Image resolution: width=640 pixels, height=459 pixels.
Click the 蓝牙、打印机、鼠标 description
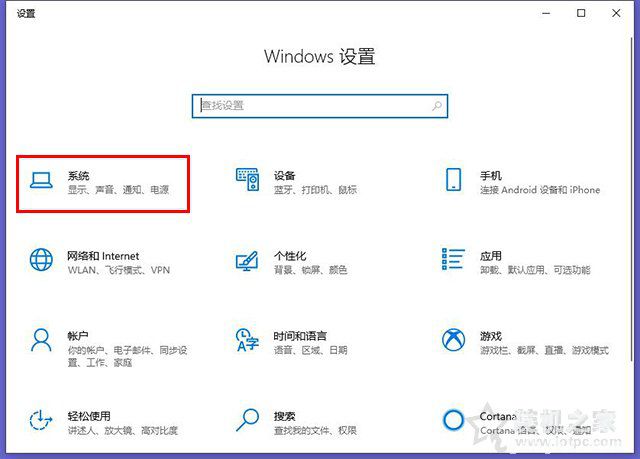tap(316, 190)
